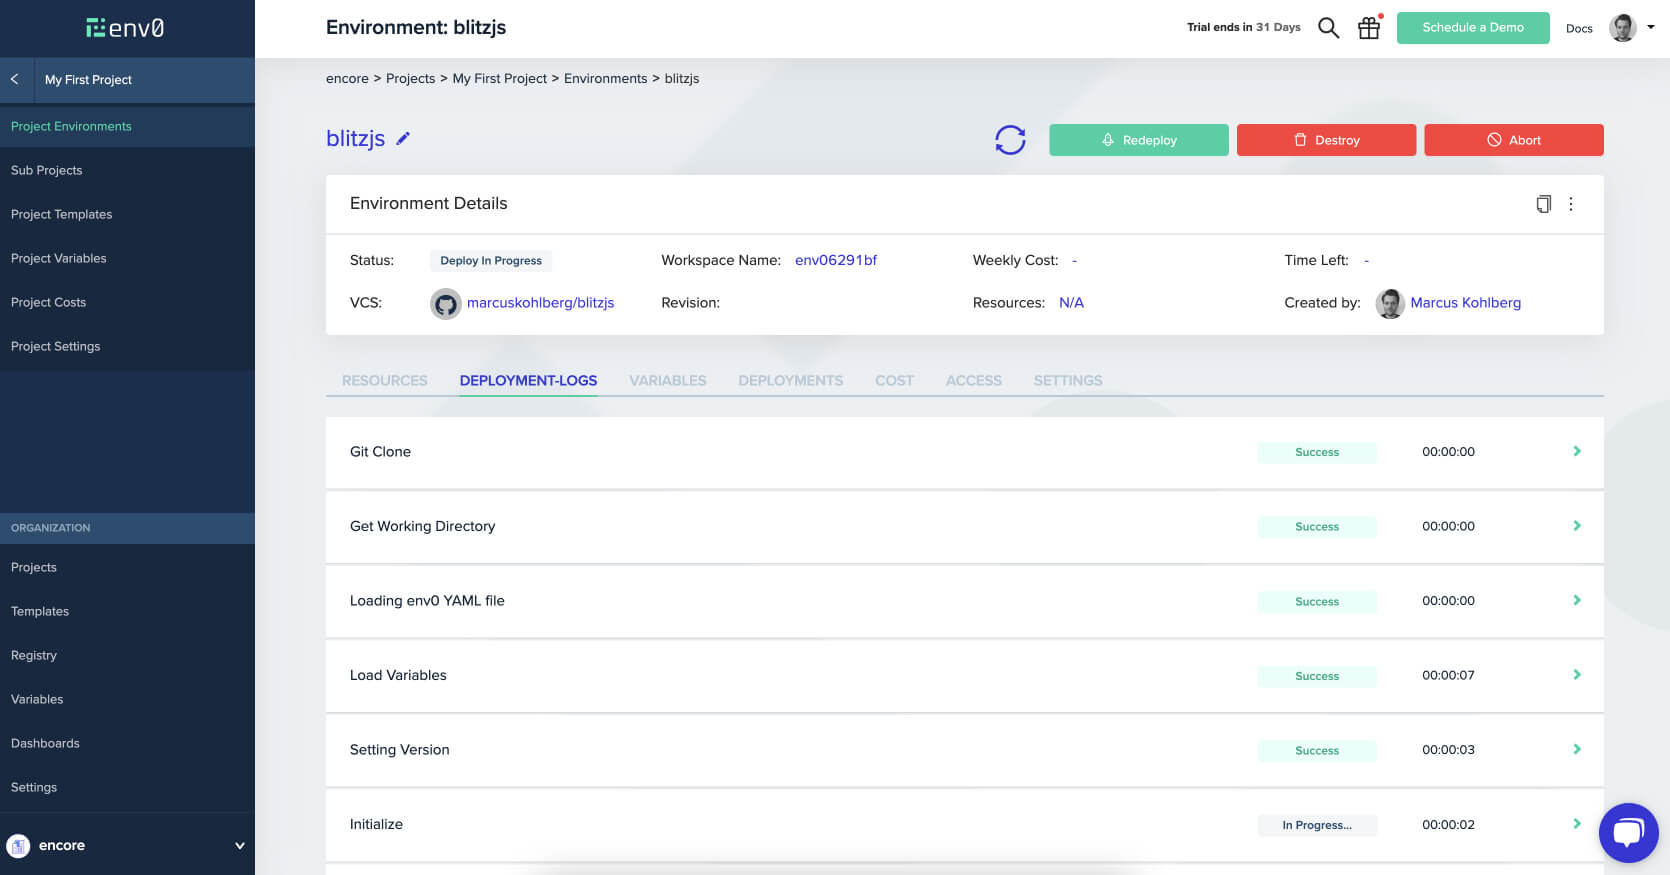Expand the Git Clone log step
Screen dimensions: 1670x875
click(x=1577, y=452)
